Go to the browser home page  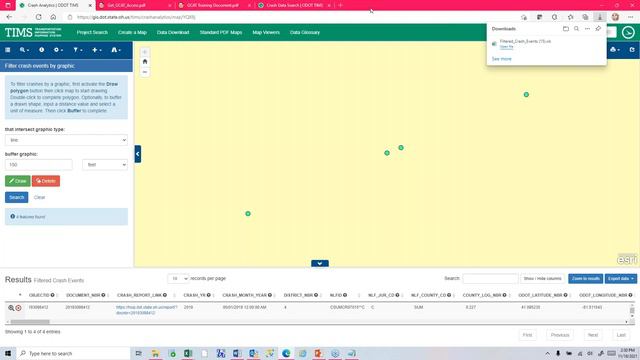pos(53,17)
